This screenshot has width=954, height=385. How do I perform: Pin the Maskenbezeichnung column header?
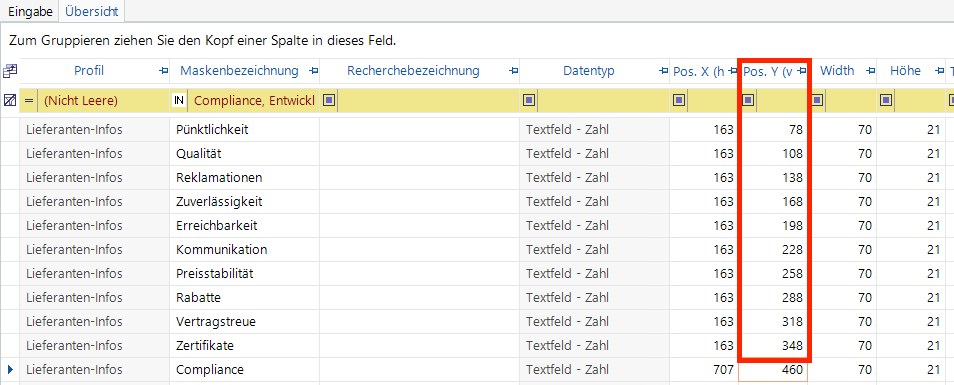coord(313,71)
